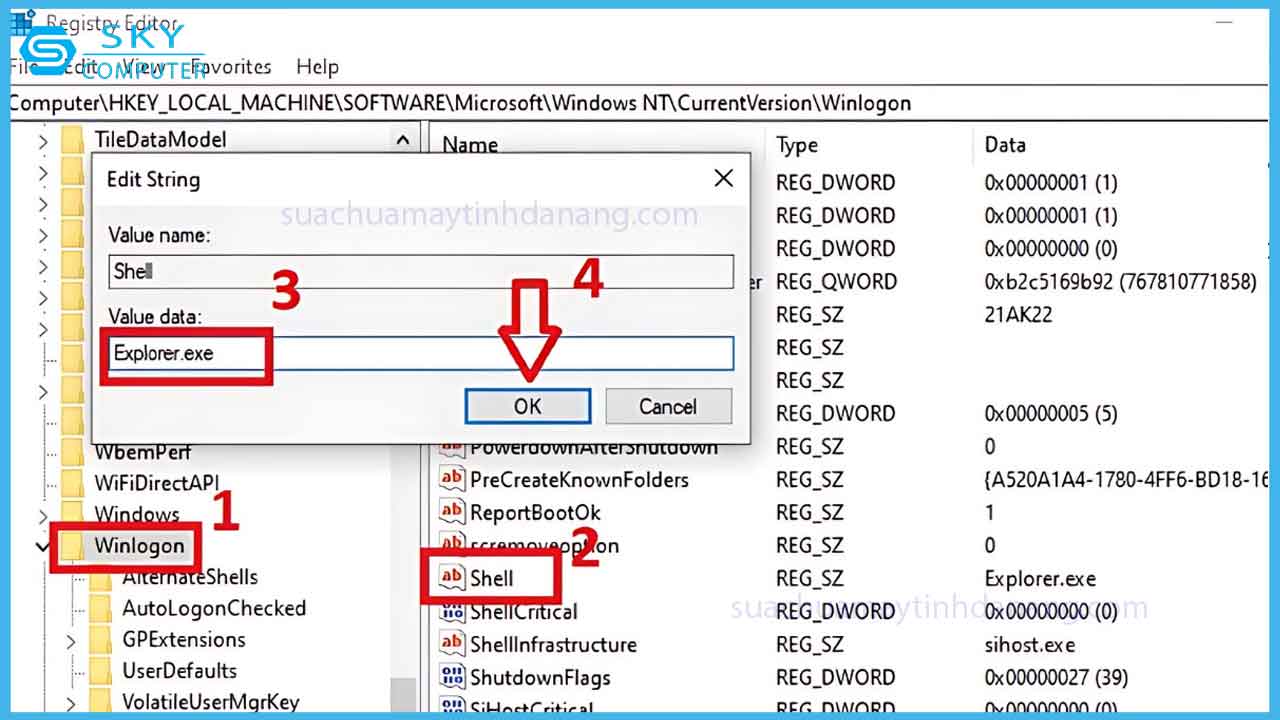This screenshot has width=1280, height=720.
Task: Click the GPExtensions folder icon
Action: point(100,640)
